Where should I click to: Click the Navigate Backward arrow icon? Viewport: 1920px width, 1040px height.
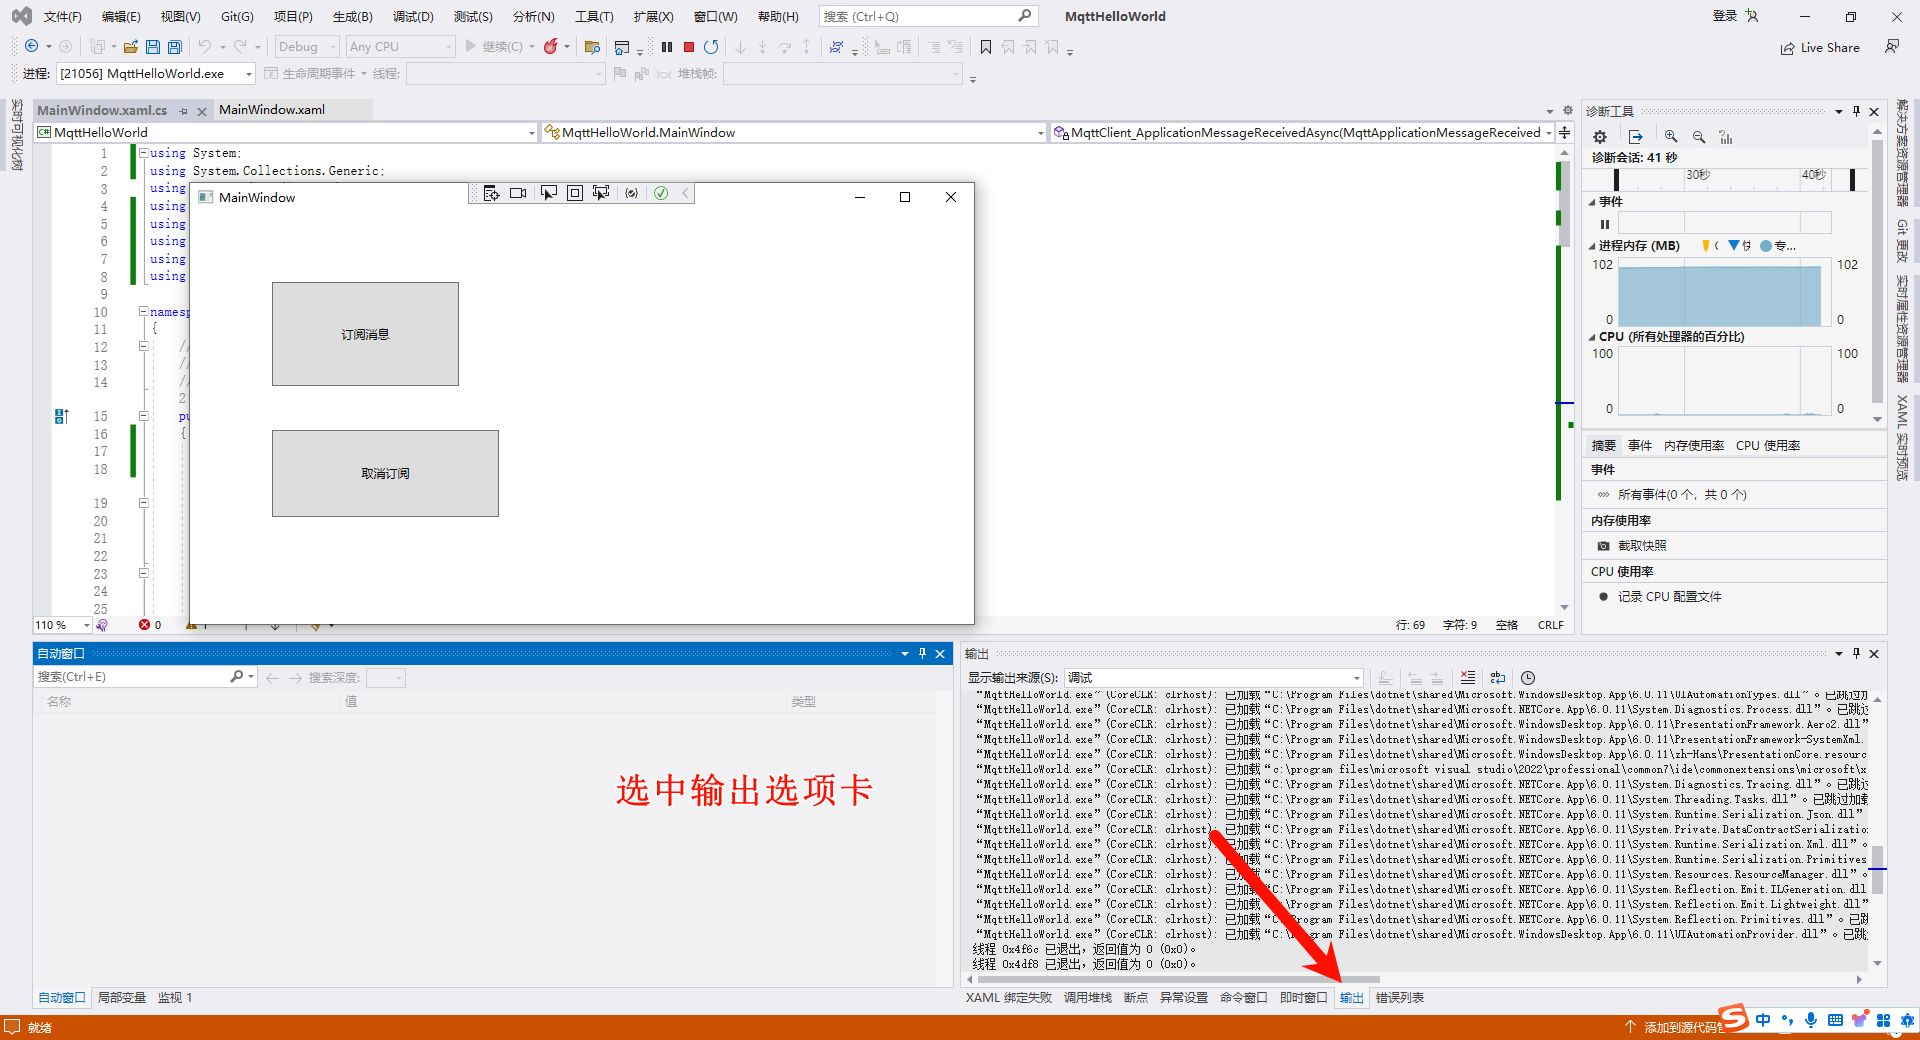click(x=32, y=46)
